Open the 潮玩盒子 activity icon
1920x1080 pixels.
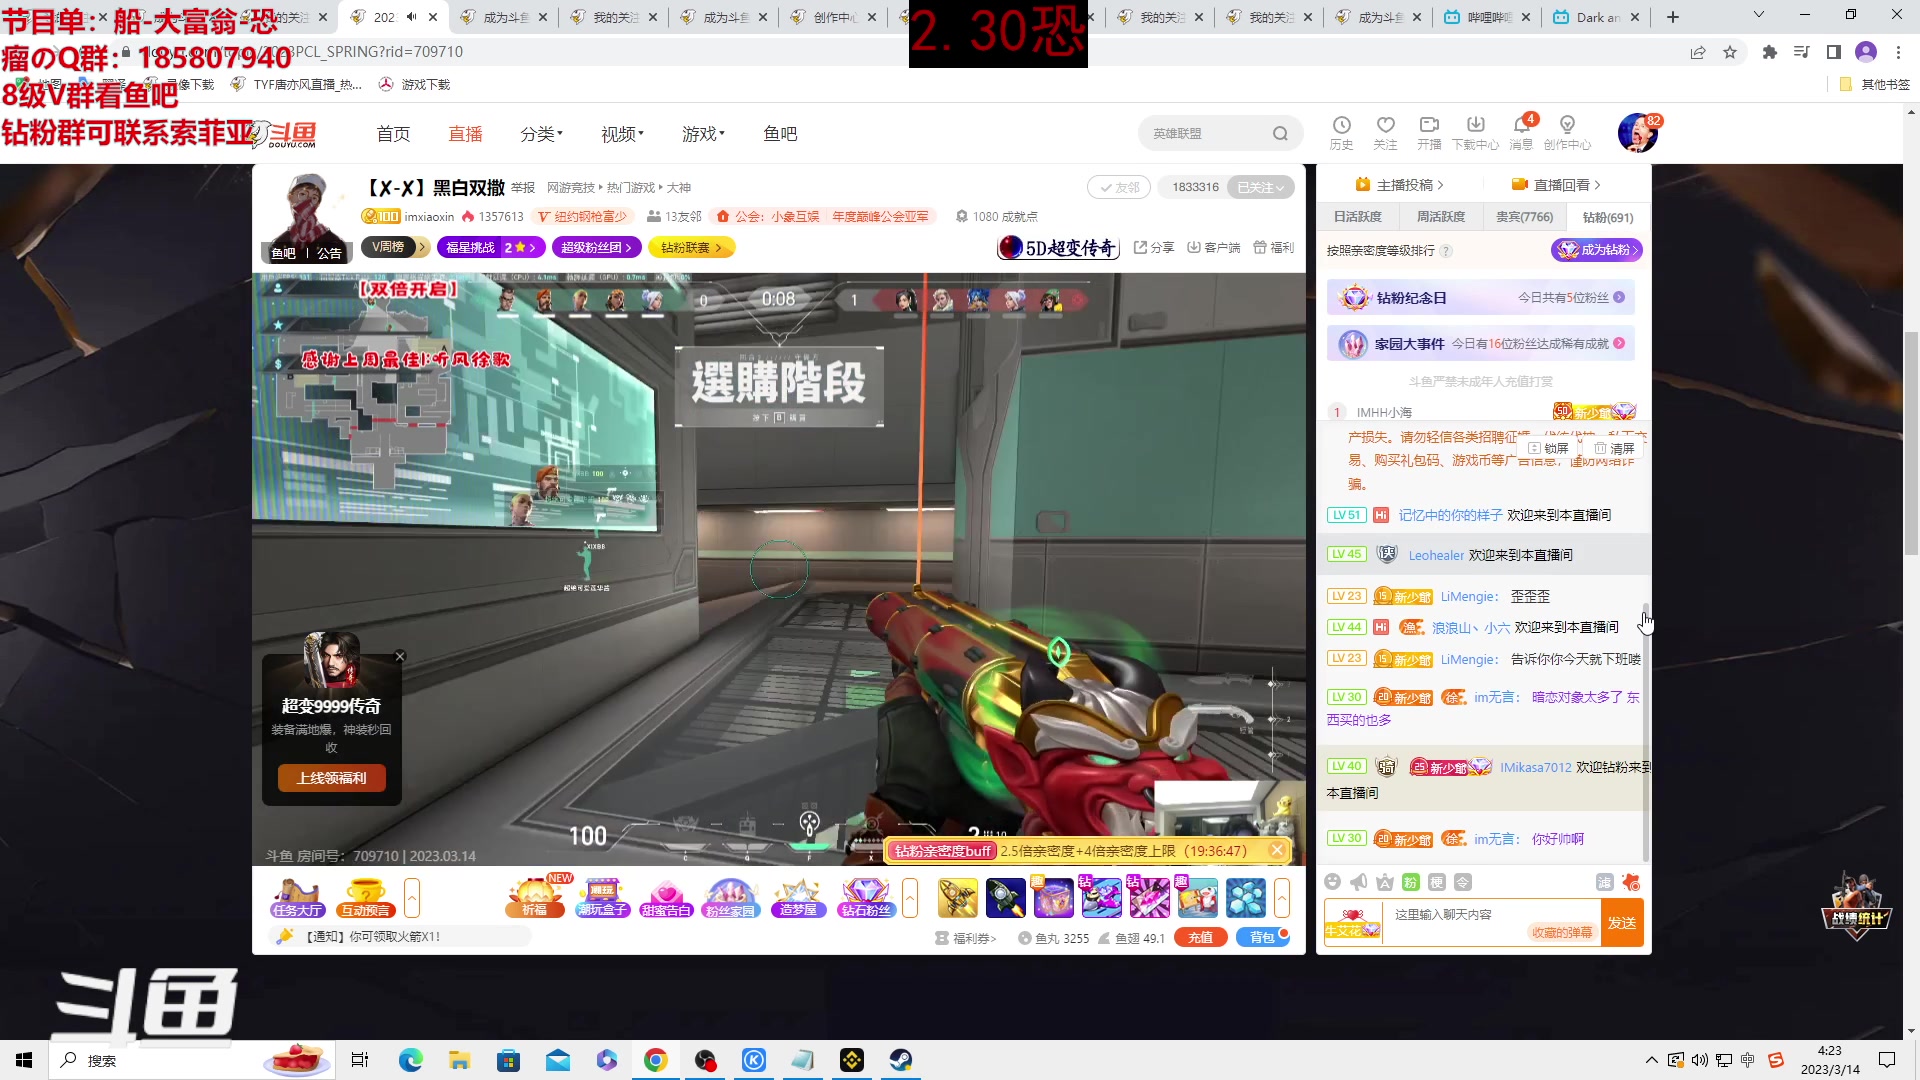coord(602,897)
